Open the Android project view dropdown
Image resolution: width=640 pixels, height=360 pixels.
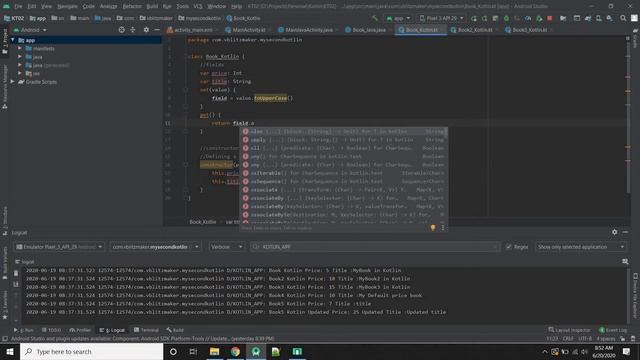click(x=30, y=30)
